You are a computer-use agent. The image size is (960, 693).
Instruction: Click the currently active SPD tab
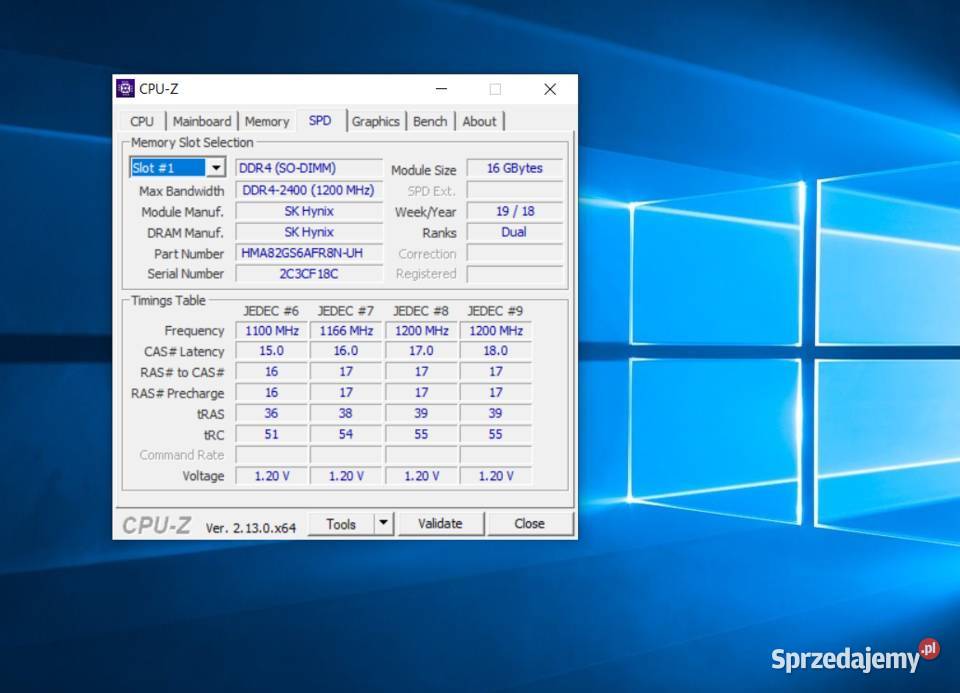pyautogui.click(x=320, y=119)
